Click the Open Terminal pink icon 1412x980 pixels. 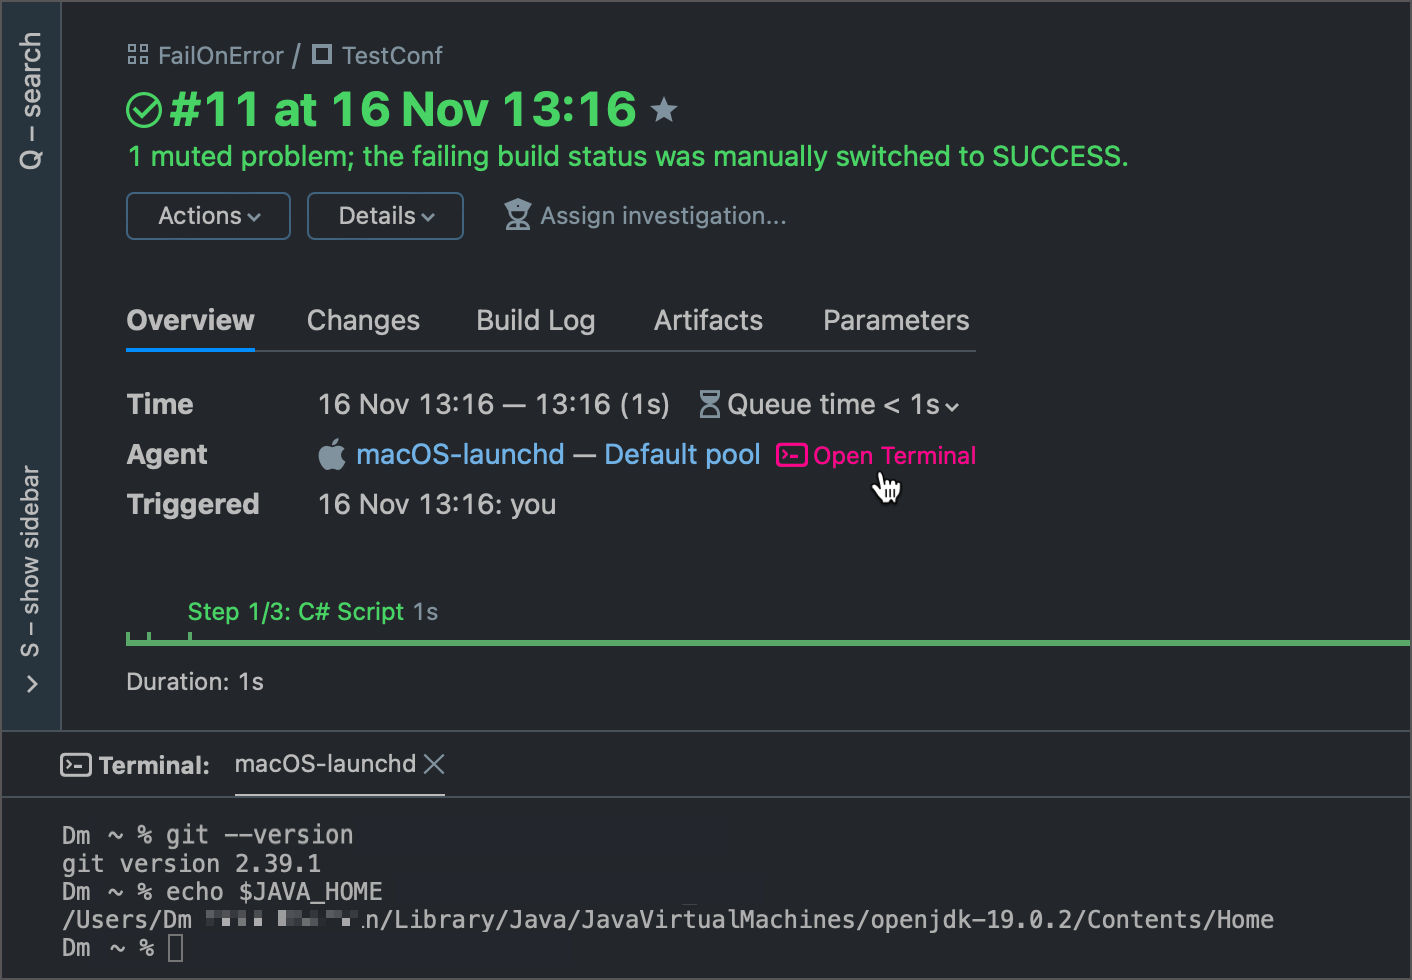click(x=790, y=455)
